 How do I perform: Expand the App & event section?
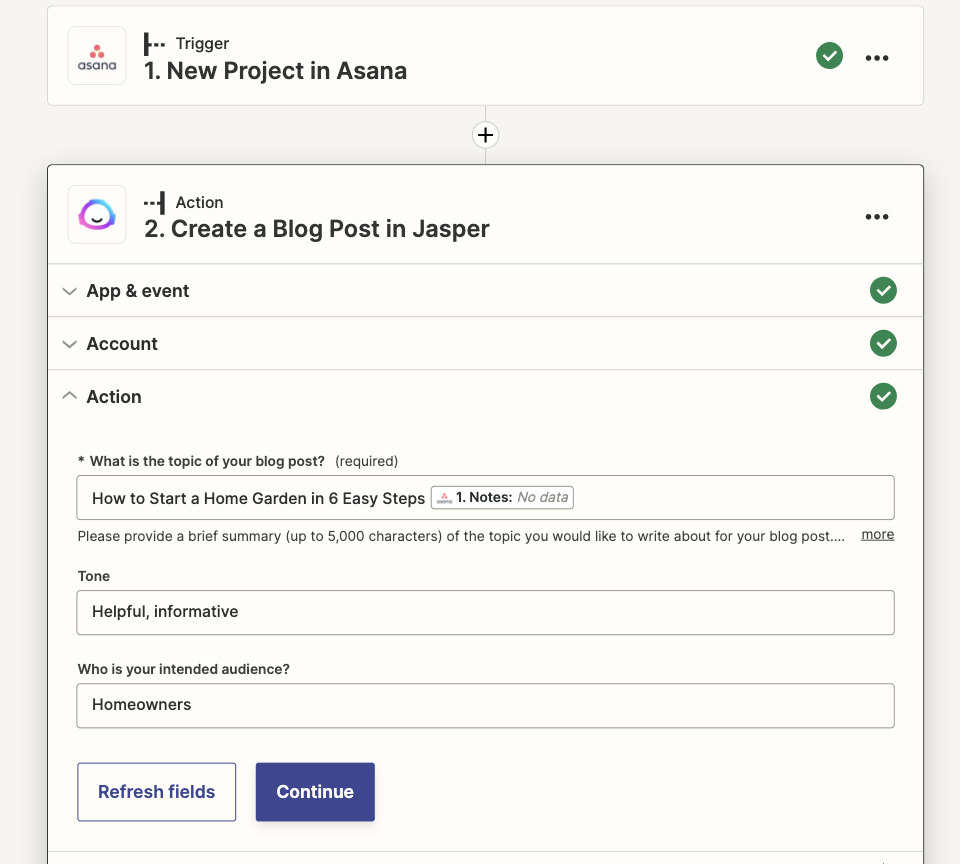[x=138, y=291]
